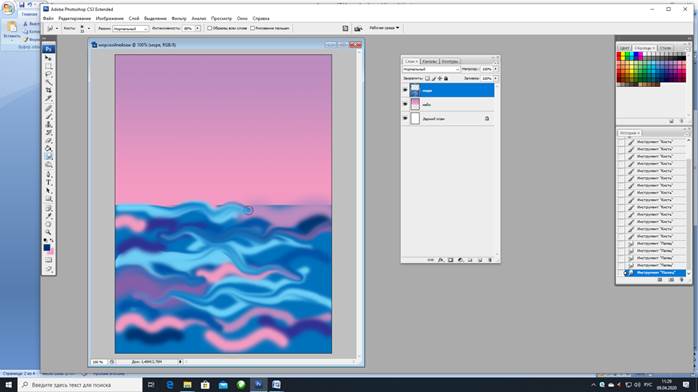
Task: Click the highlighted Smudge tool
Action: [49, 156]
